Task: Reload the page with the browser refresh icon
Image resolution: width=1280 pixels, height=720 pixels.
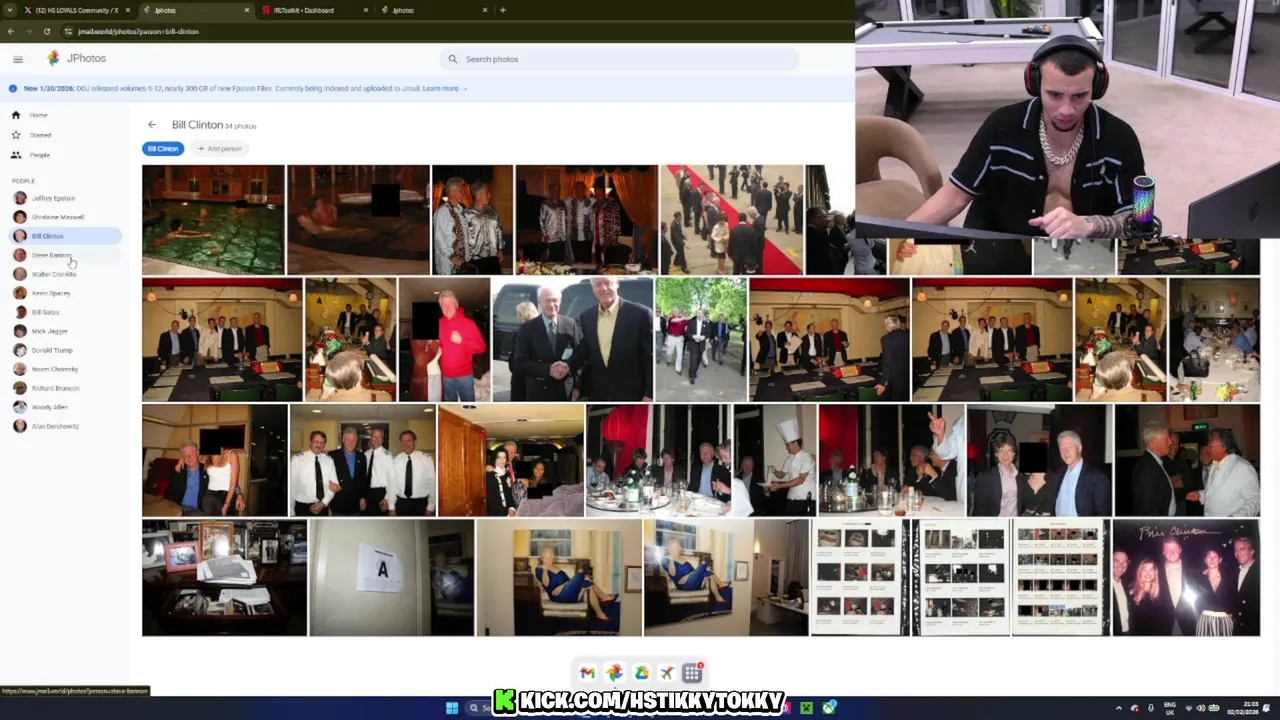Action: click(47, 31)
